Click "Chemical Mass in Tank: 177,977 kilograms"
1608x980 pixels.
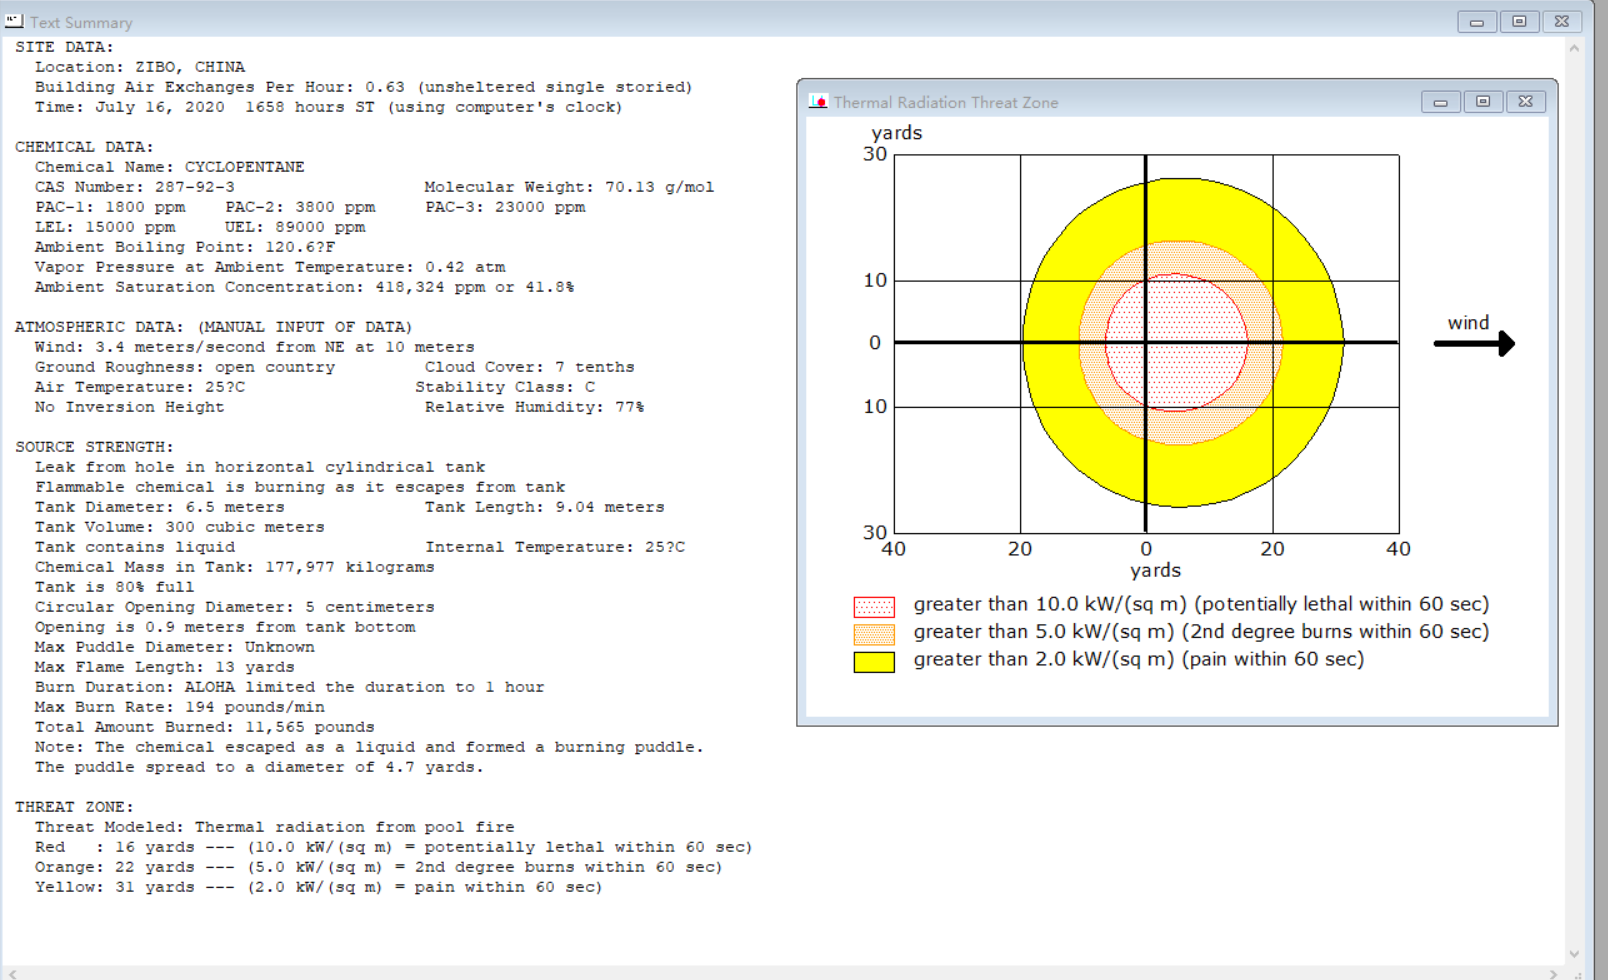(x=235, y=567)
